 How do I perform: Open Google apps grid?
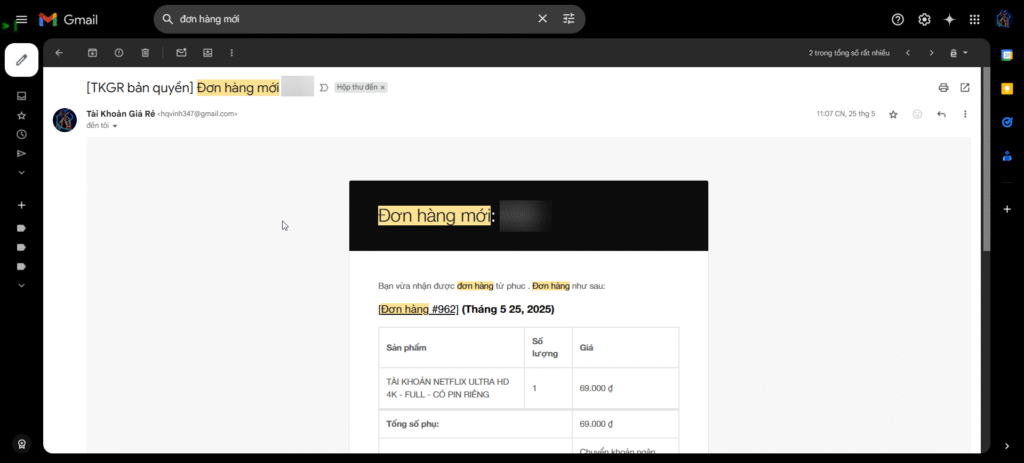click(x=974, y=20)
